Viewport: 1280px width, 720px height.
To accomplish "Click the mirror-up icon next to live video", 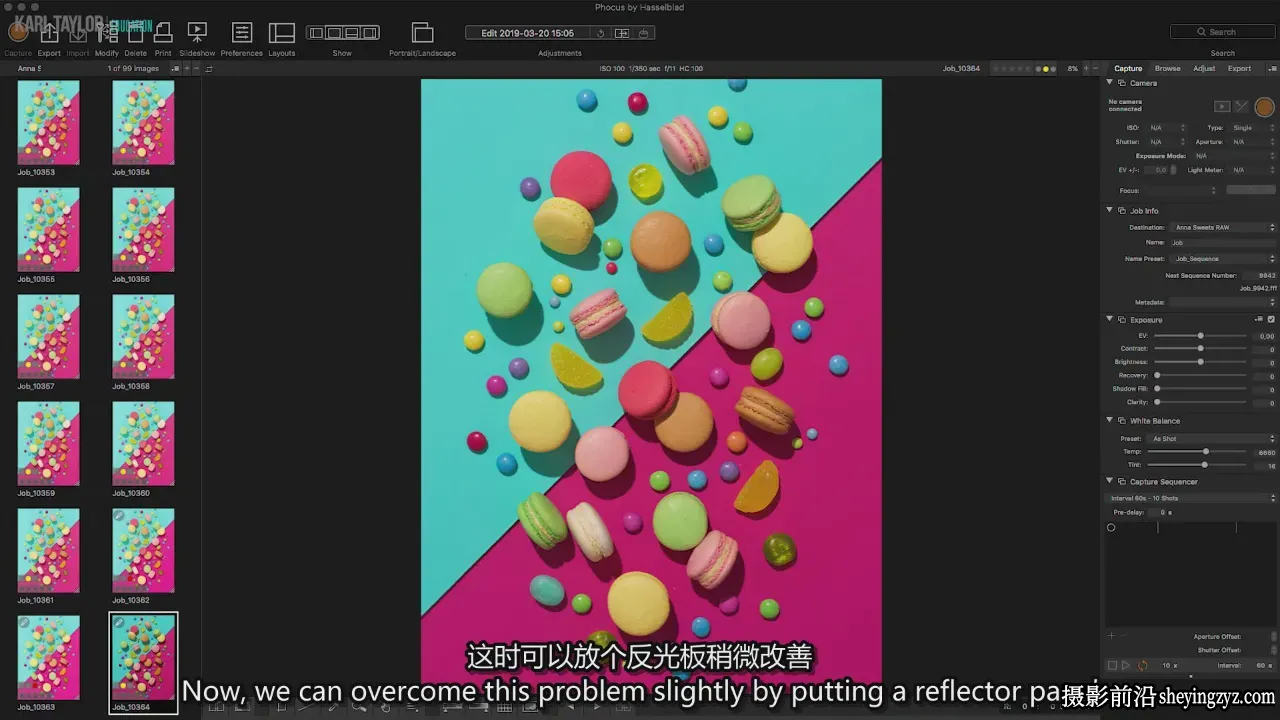I will point(1241,106).
